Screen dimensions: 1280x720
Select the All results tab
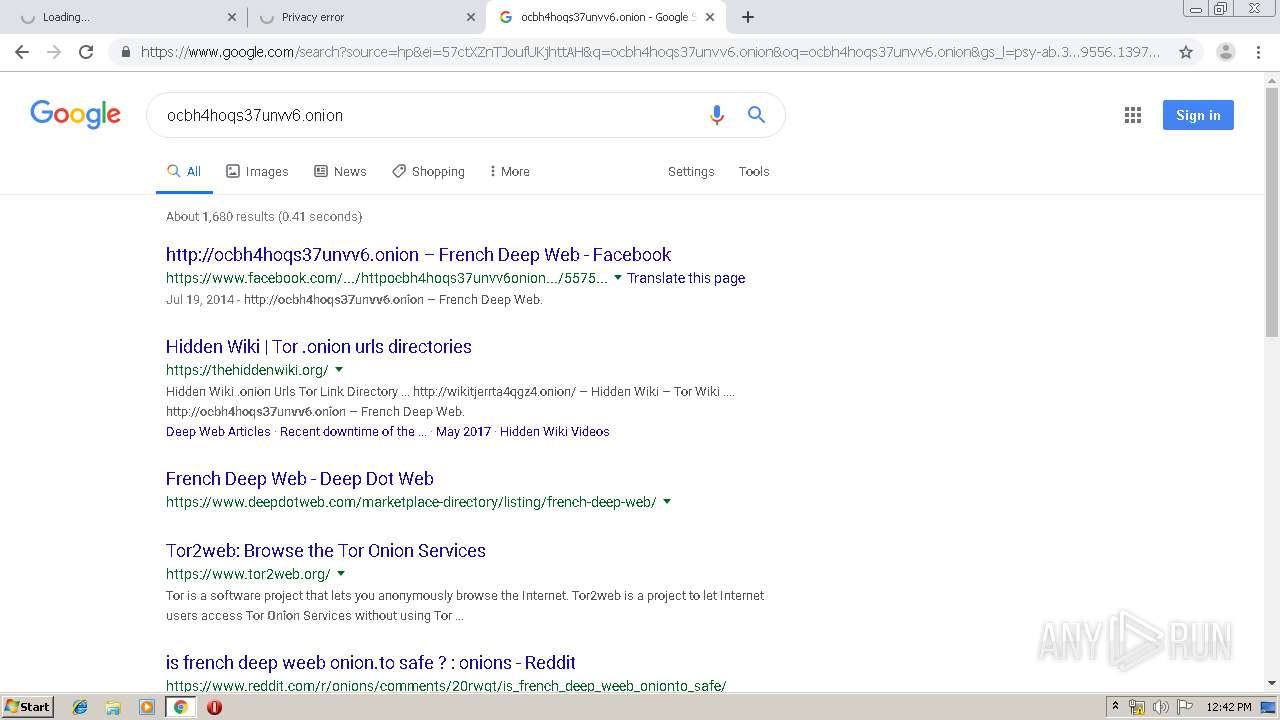[184, 172]
